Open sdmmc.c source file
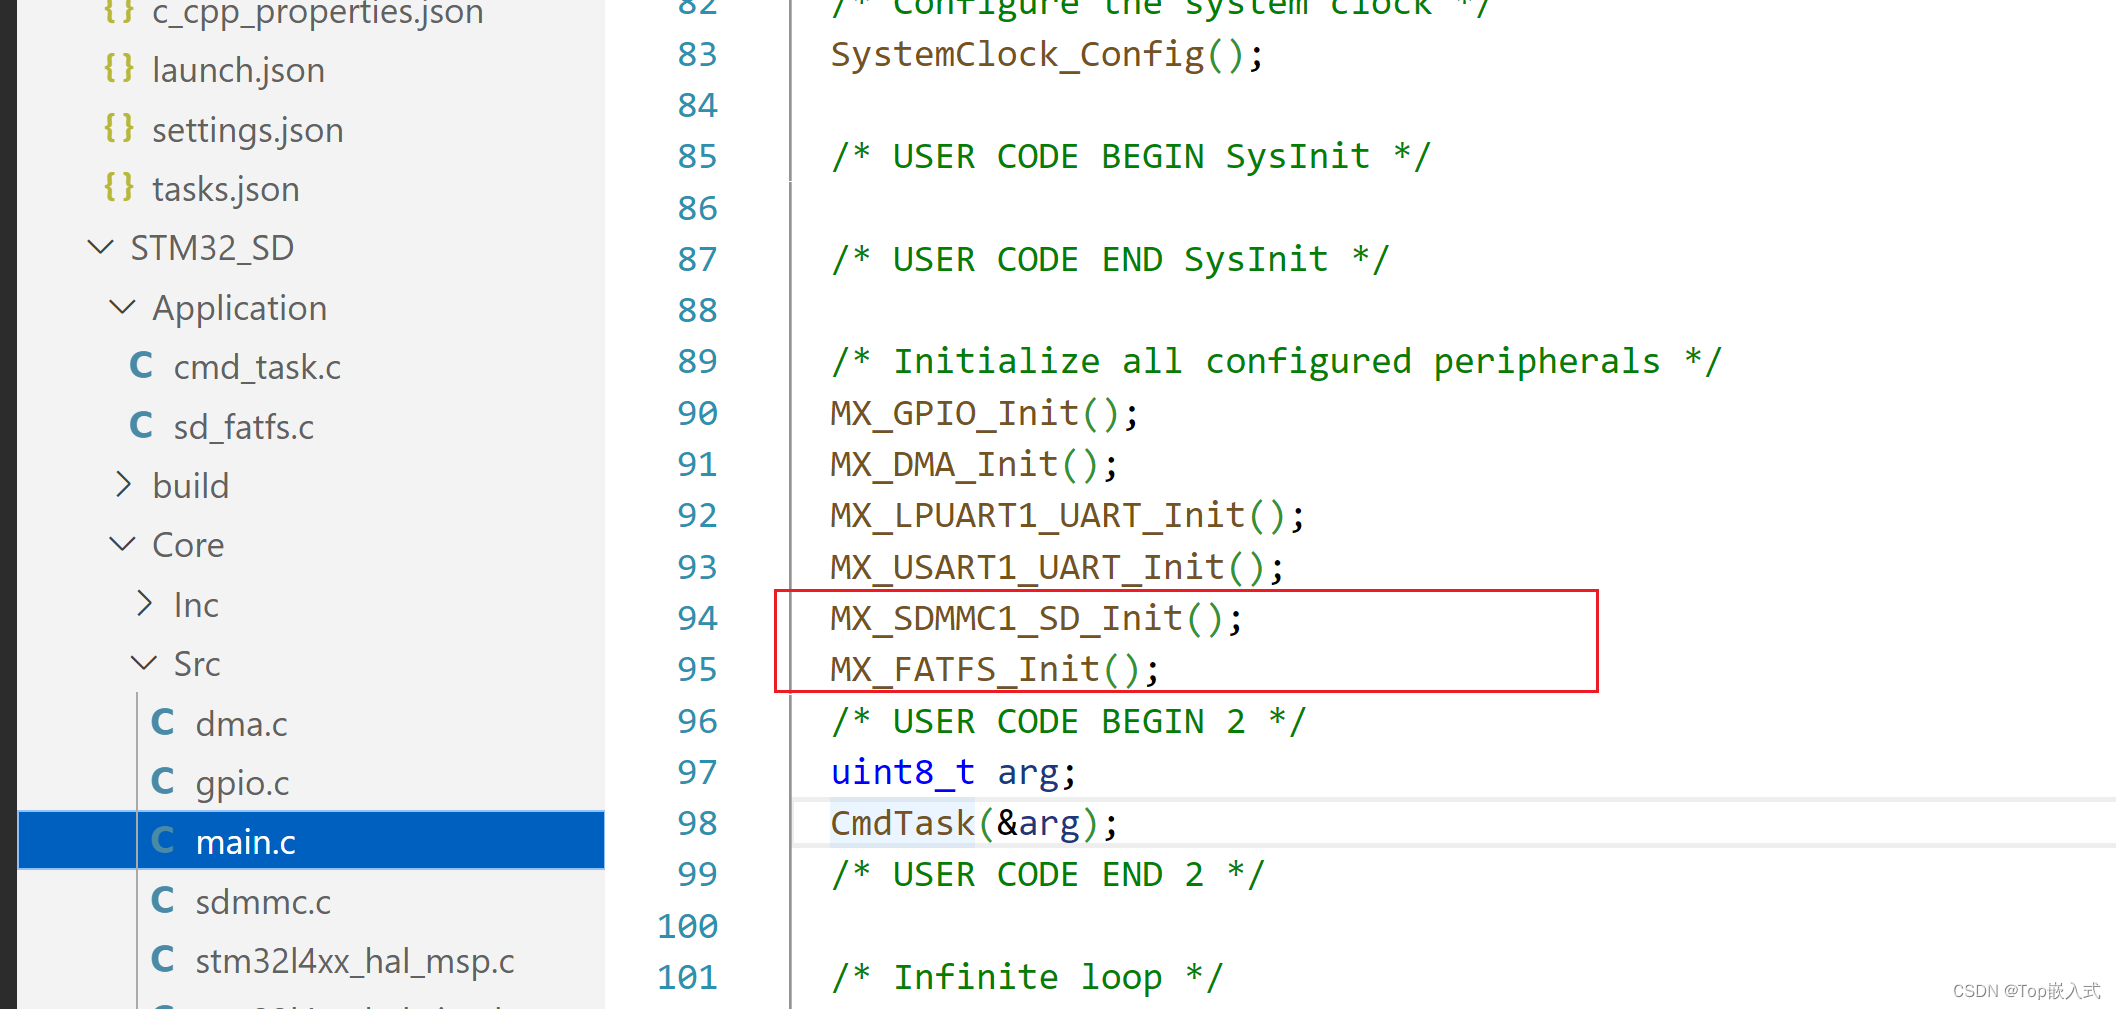The height and width of the screenshot is (1009, 2116). tap(263, 902)
